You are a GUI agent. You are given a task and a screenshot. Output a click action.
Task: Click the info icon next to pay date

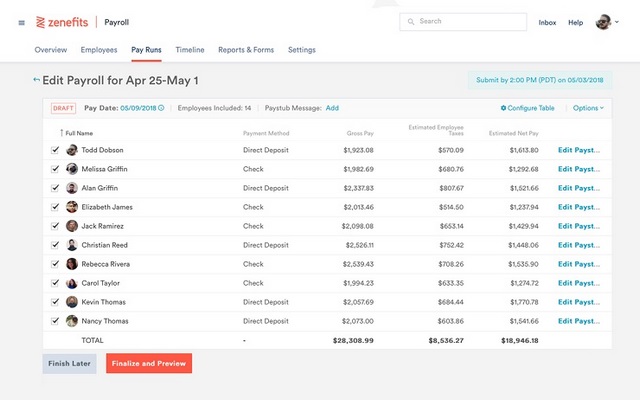point(161,108)
